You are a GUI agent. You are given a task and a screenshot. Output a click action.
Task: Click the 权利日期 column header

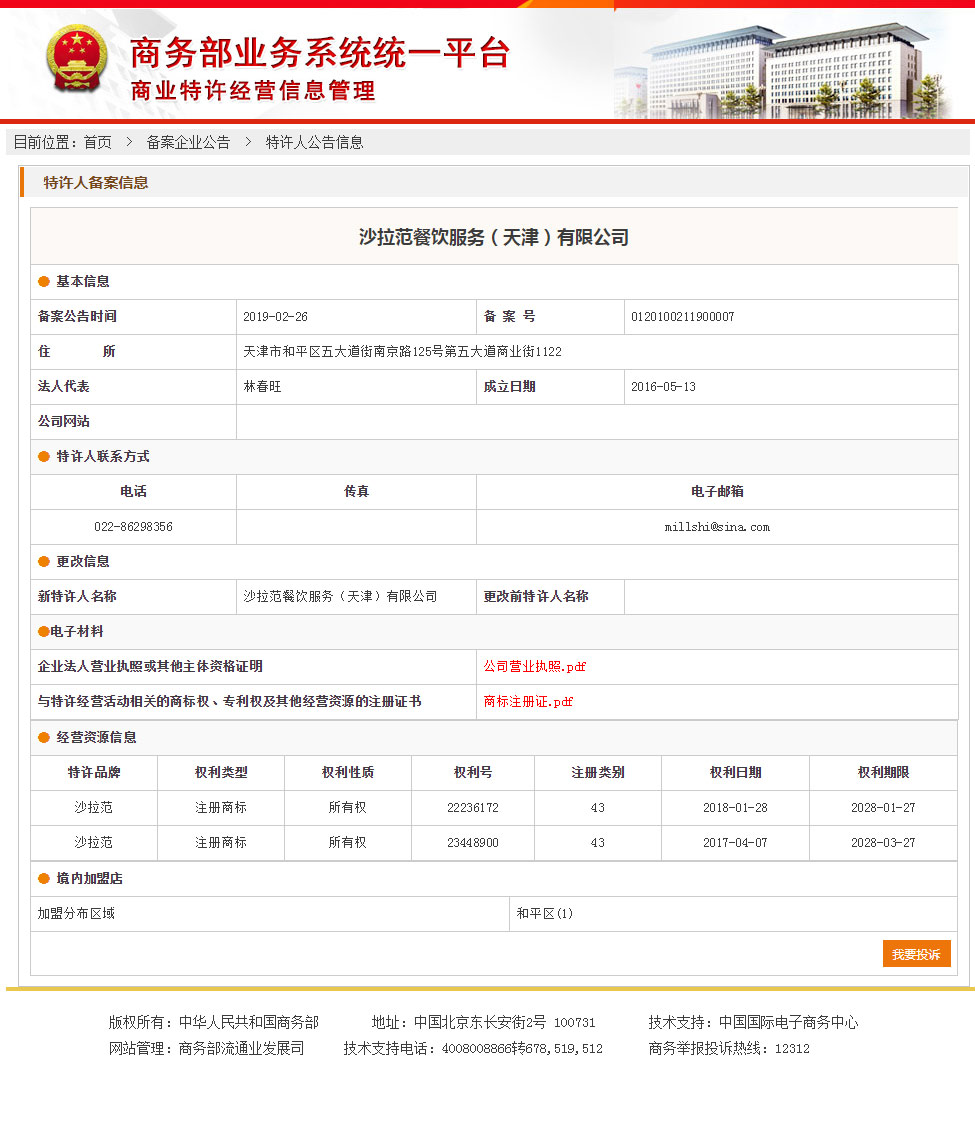click(736, 773)
